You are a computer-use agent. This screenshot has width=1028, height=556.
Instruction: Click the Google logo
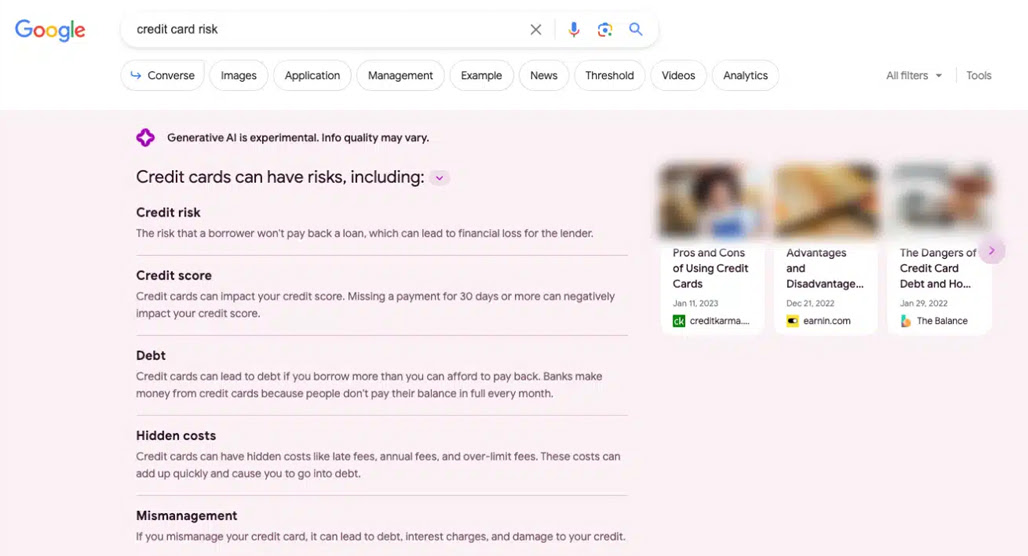[x=50, y=30]
